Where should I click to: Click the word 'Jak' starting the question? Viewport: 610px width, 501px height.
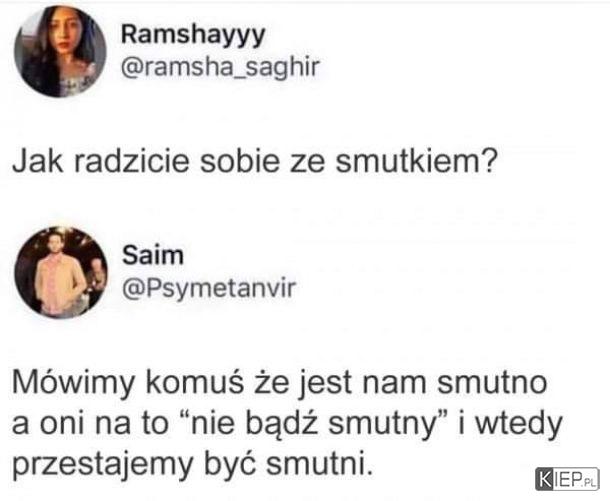[x=37, y=161]
